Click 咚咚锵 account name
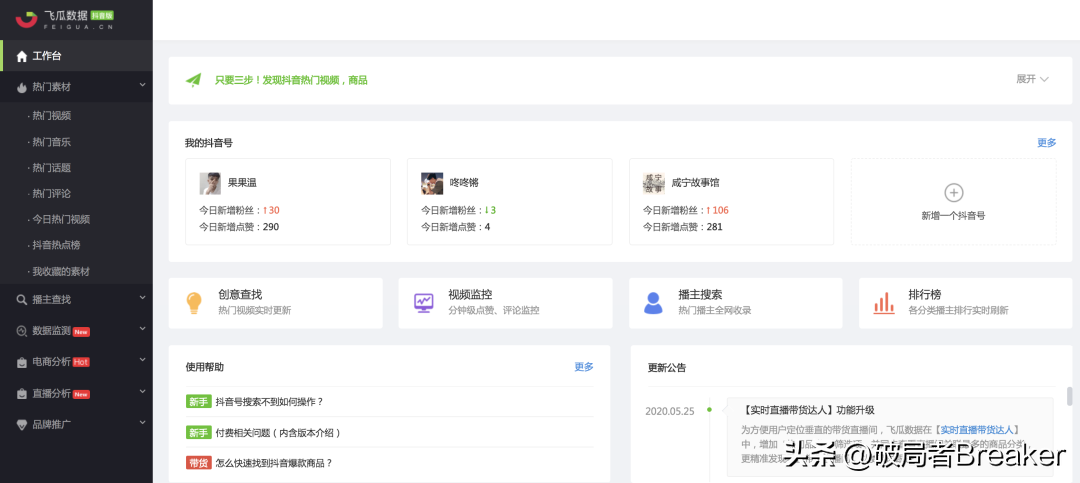Viewport: 1080px width, 483px height. (464, 183)
